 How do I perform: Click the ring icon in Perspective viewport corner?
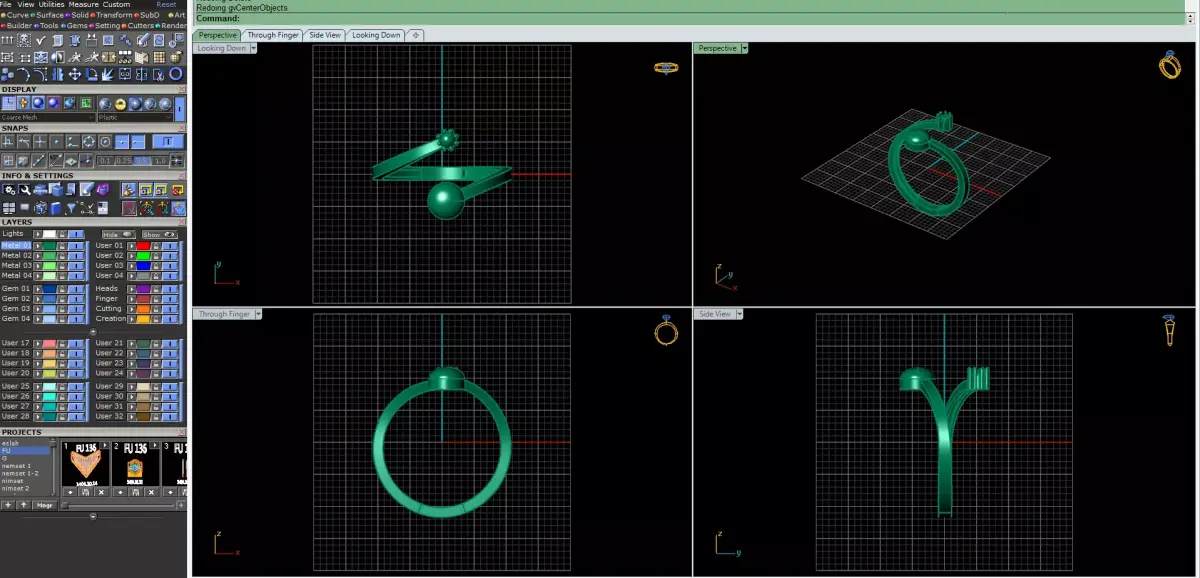[1169, 66]
